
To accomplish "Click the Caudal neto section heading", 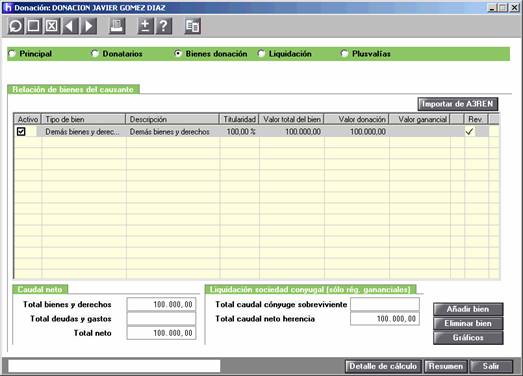I will [x=40, y=289].
